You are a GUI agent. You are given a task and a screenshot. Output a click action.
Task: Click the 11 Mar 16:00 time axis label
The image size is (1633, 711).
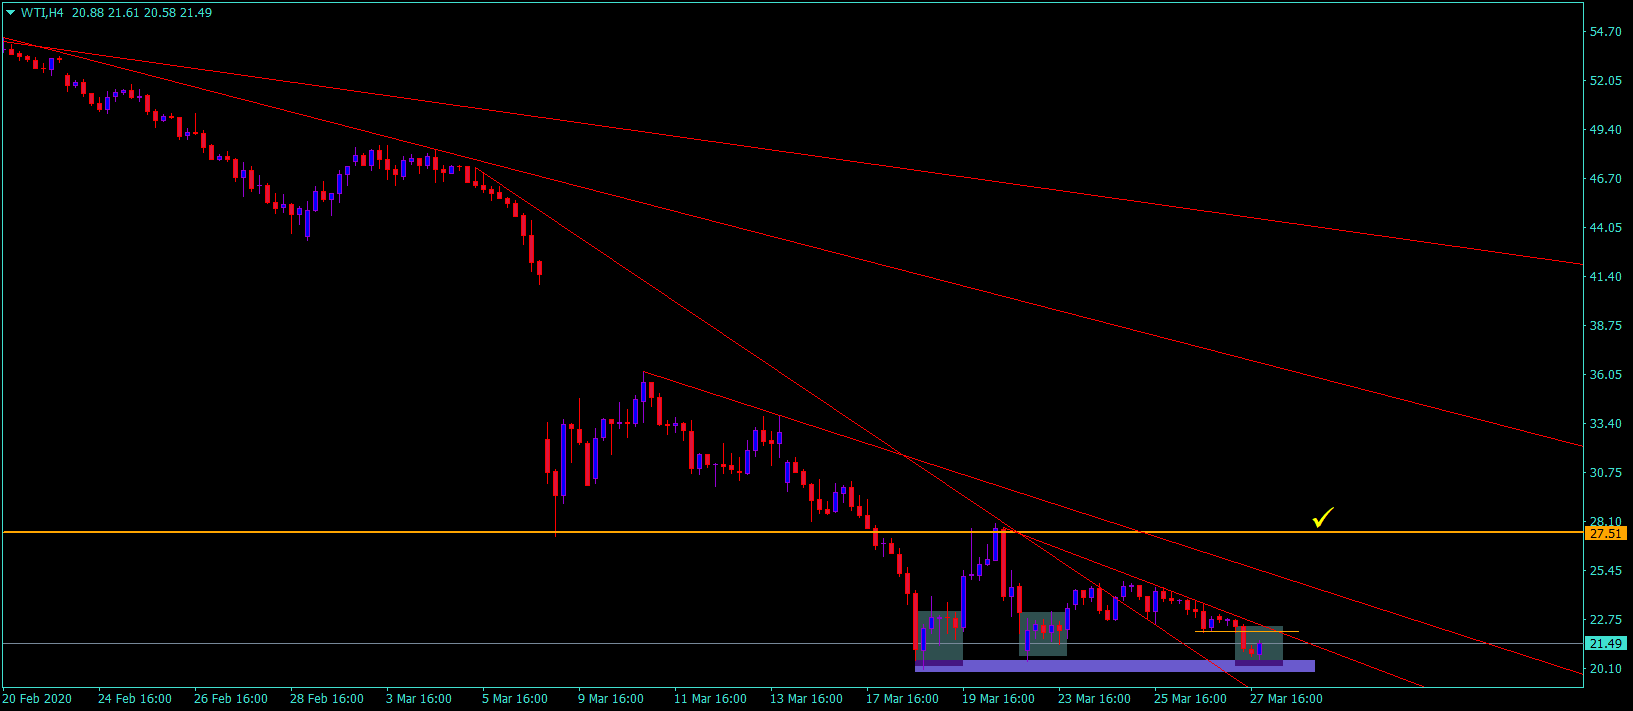point(710,699)
